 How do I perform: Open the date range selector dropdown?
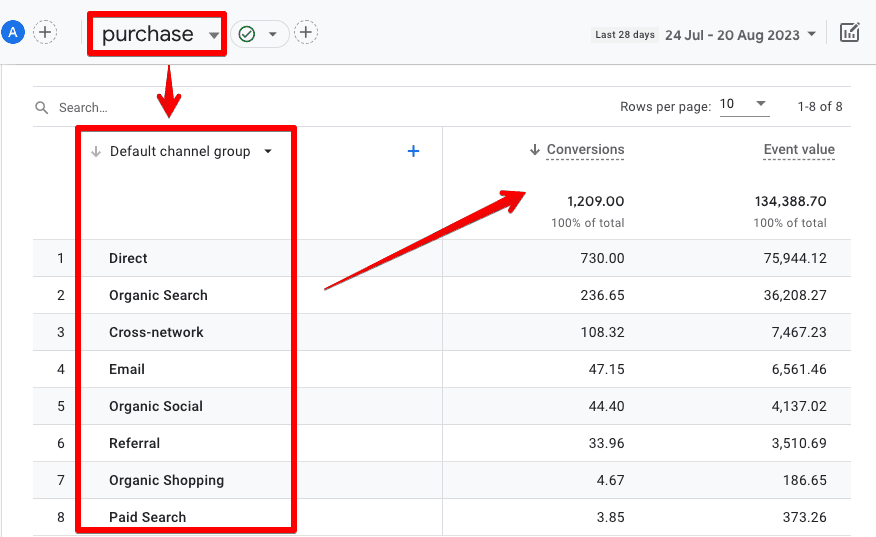pyautogui.click(x=740, y=35)
